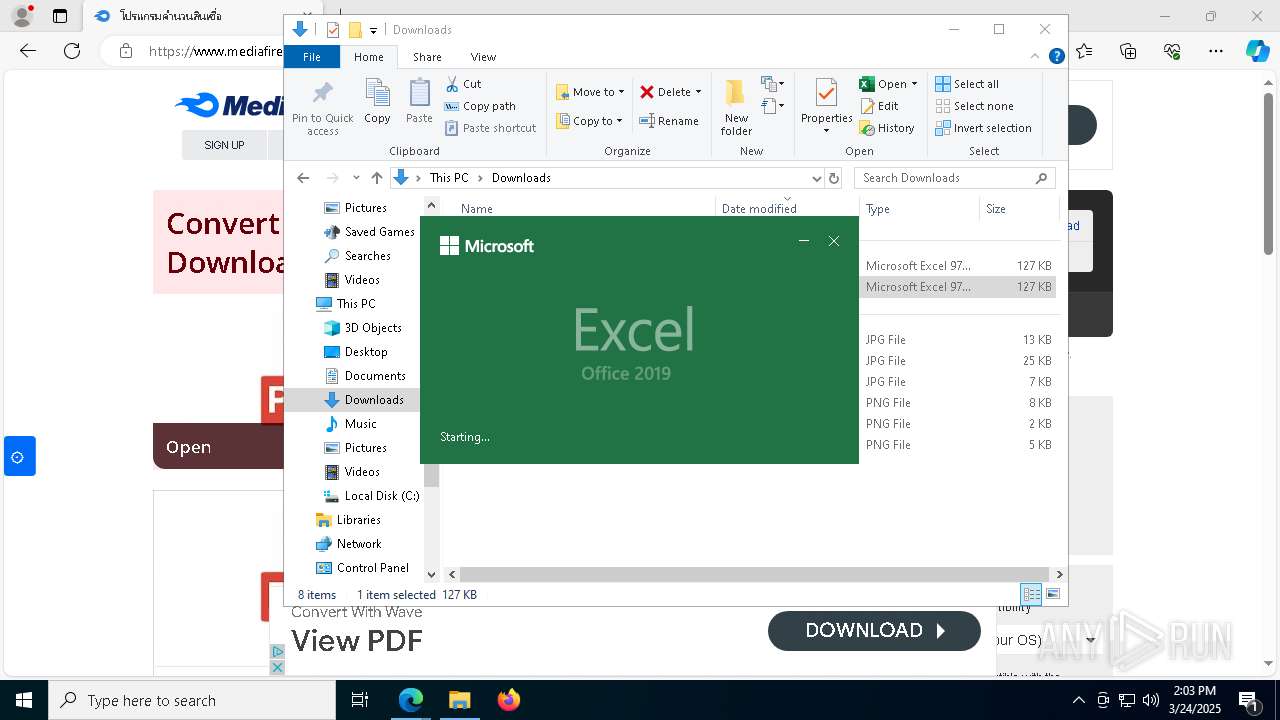Open 3D Objects in navigation pane
Screen dimensions: 1280x720
(372, 328)
